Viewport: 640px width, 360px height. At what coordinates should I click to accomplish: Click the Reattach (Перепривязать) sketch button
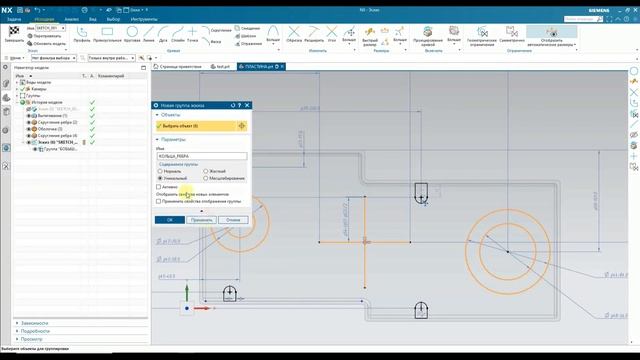pyautogui.click(x=44, y=36)
